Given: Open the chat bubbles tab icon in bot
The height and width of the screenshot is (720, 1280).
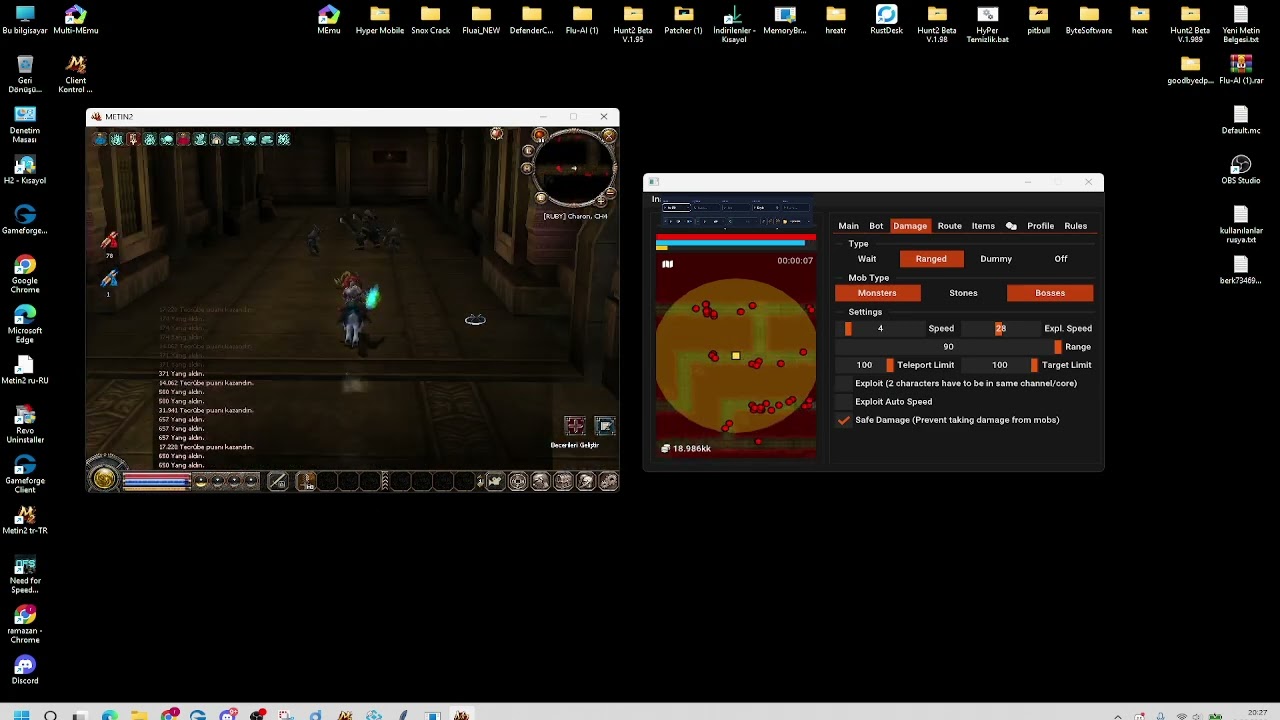Looking at the screenshot, I should [x=1011, y=226].
